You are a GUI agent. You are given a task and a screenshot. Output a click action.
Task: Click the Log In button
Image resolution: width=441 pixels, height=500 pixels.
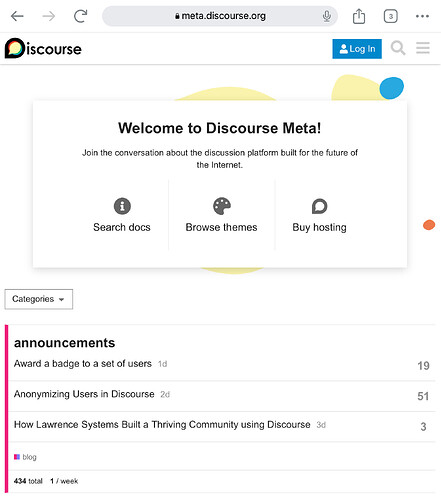tap(357, 49)
